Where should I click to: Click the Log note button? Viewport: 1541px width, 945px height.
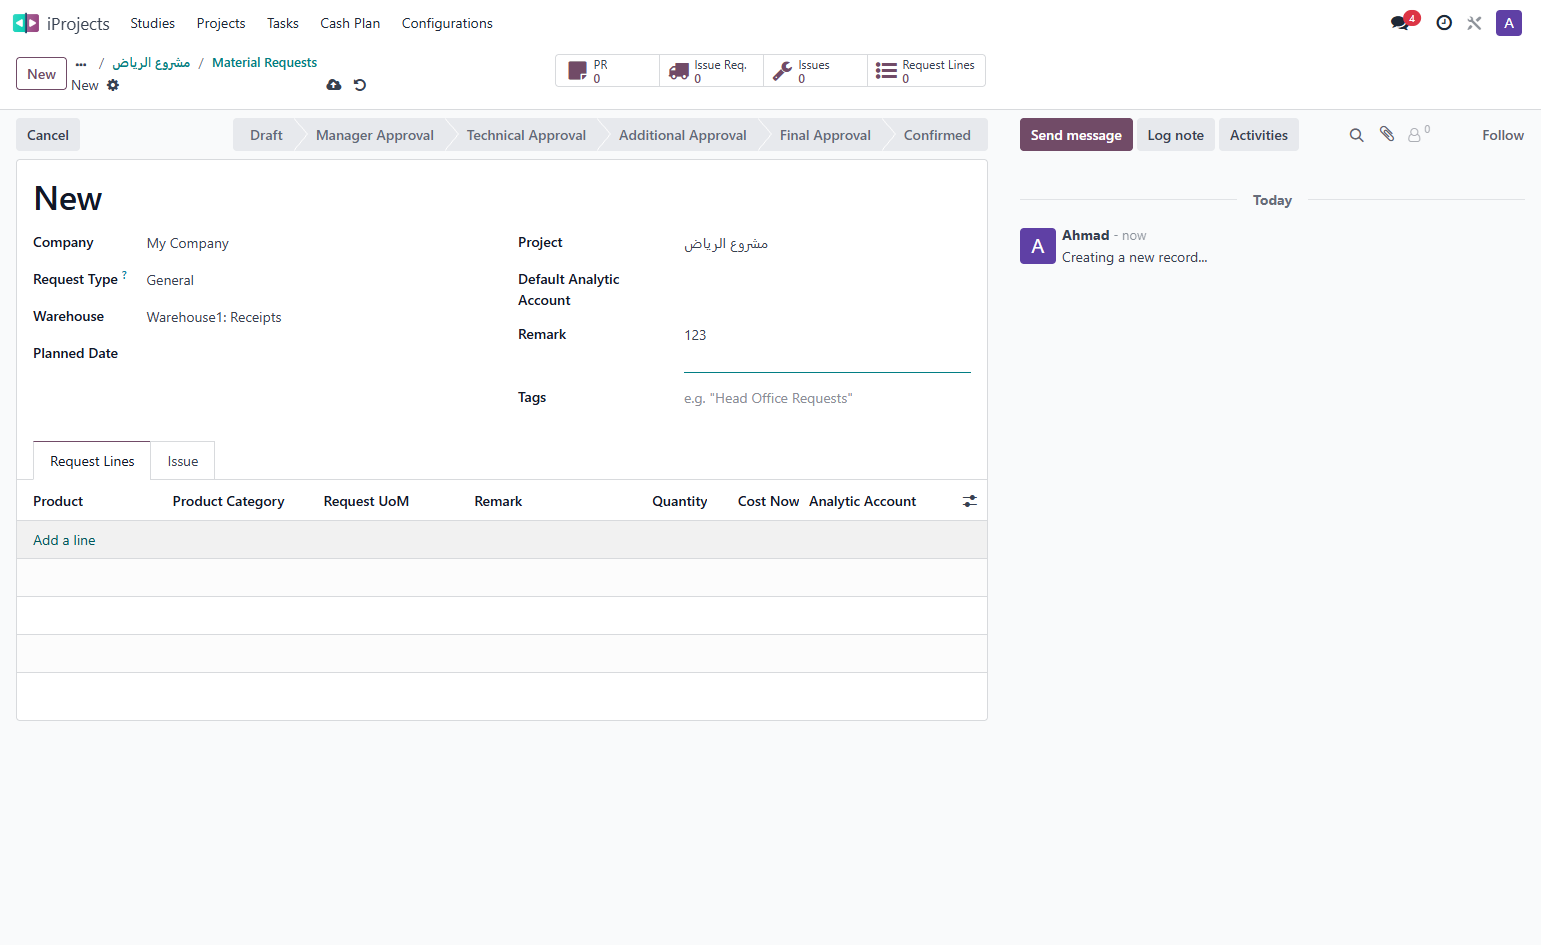[x=1176, y=135]
